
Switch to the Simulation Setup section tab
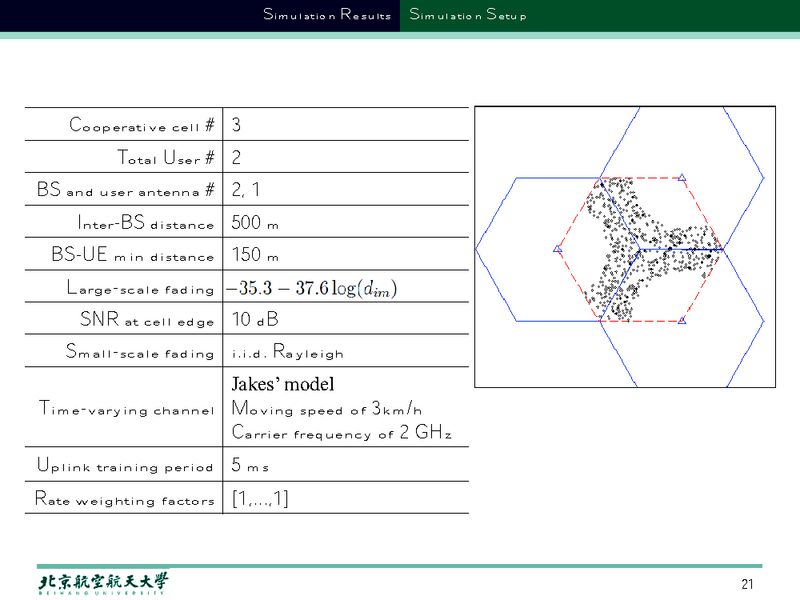pyautogui.click(x=467, y=15)
